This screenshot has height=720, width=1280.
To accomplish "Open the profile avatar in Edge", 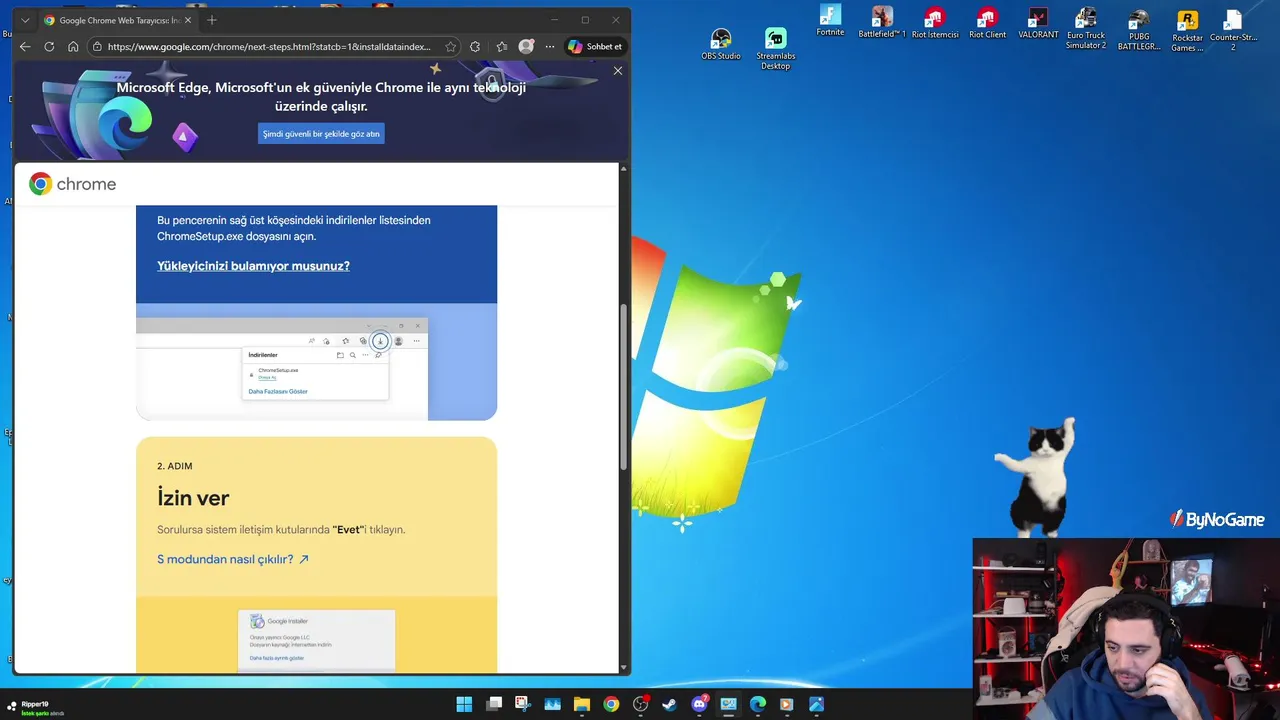I will pyautogui.click(x=526, y=46).
